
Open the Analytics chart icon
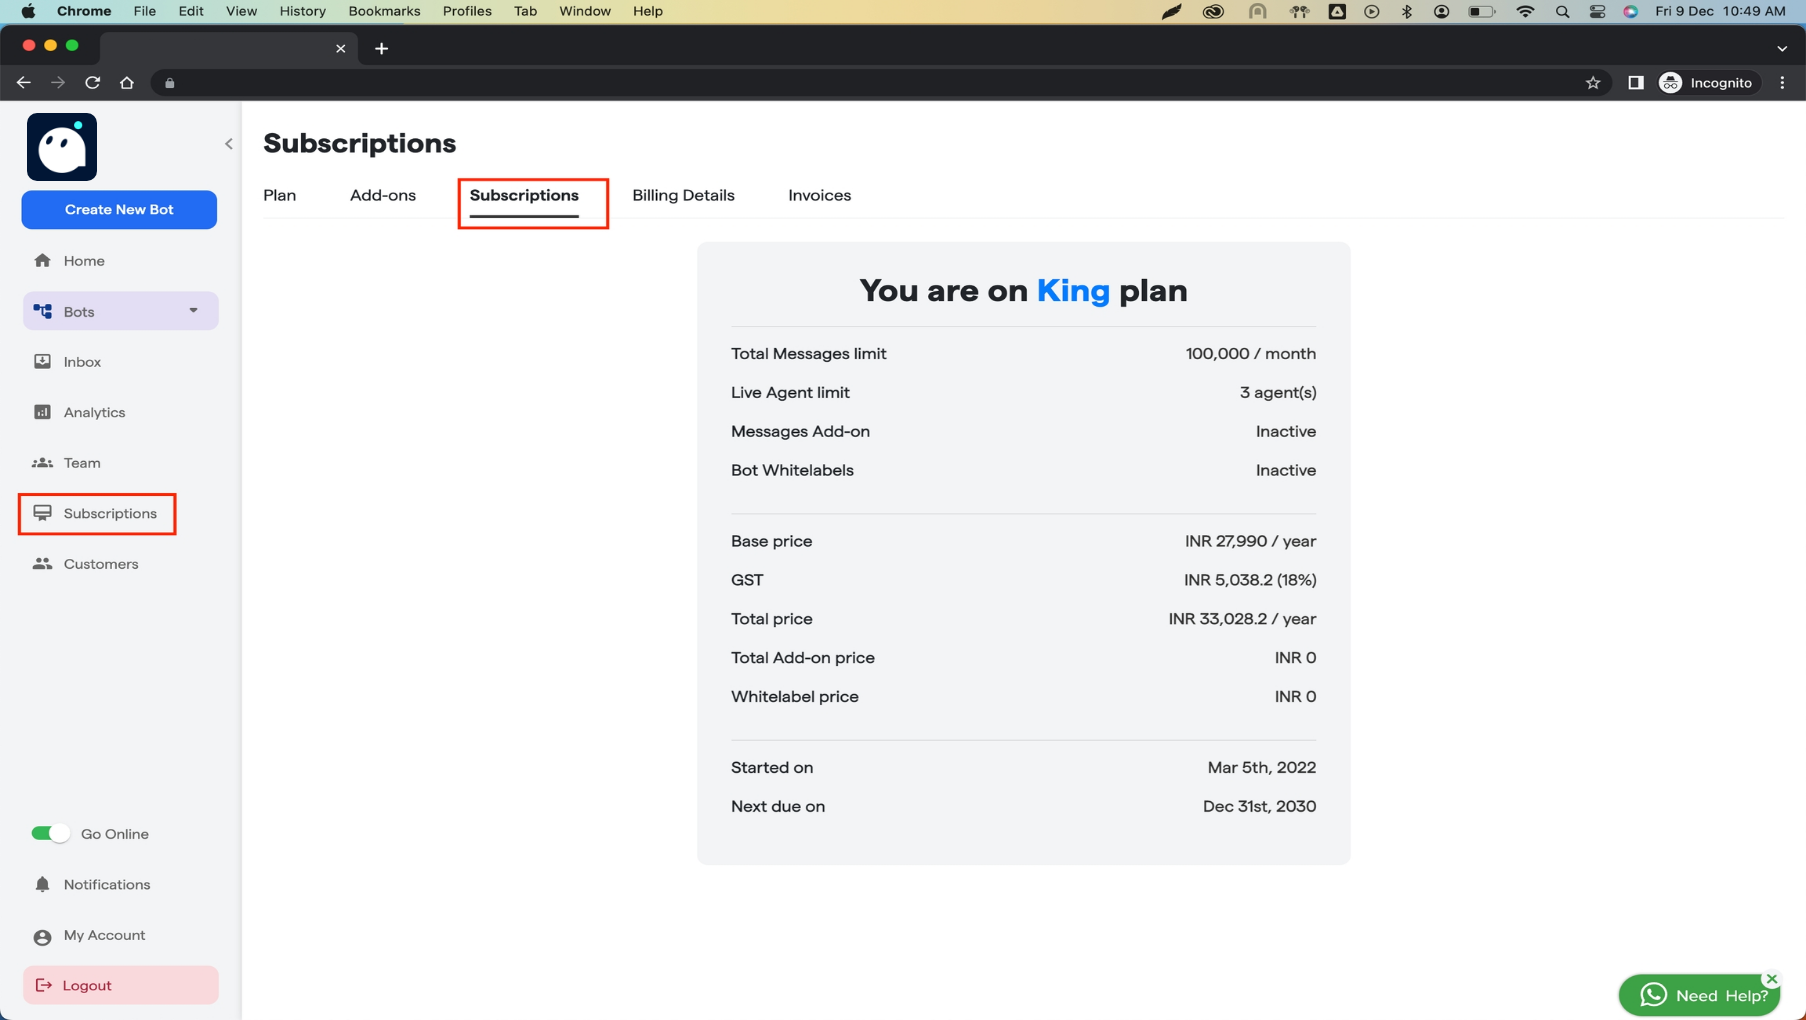tap(42, 412)
